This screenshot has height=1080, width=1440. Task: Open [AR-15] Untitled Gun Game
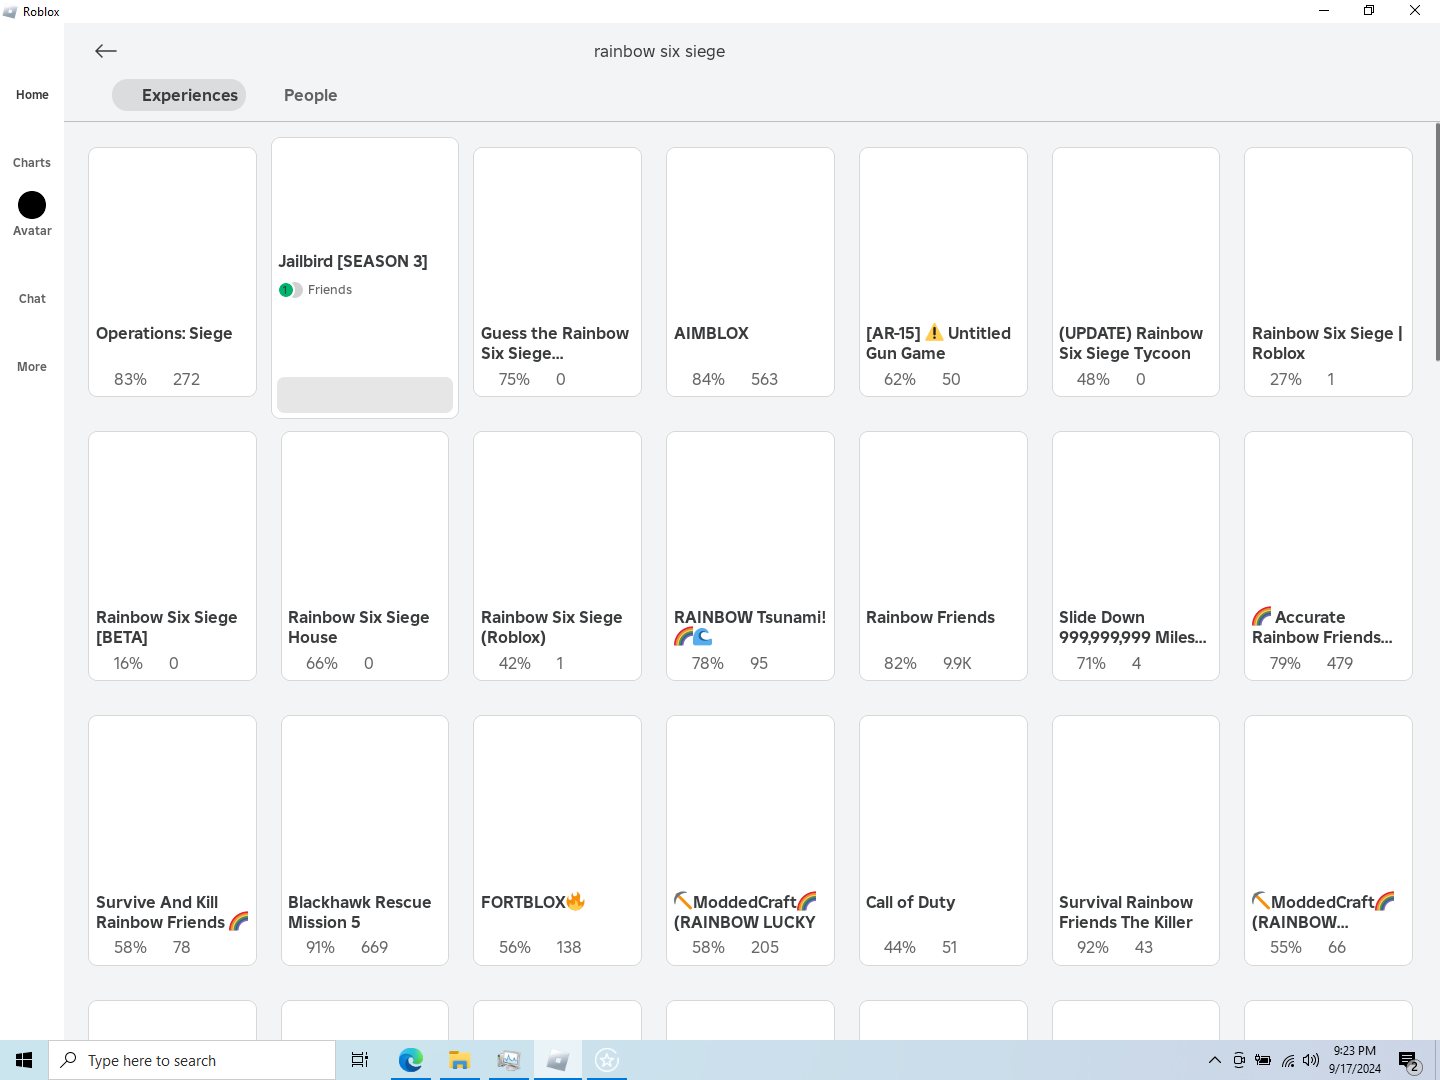point(943,272)
